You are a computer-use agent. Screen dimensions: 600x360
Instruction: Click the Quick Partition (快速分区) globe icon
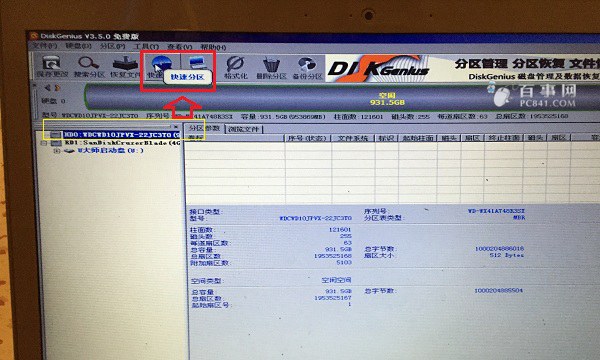(x=161, y=63)
